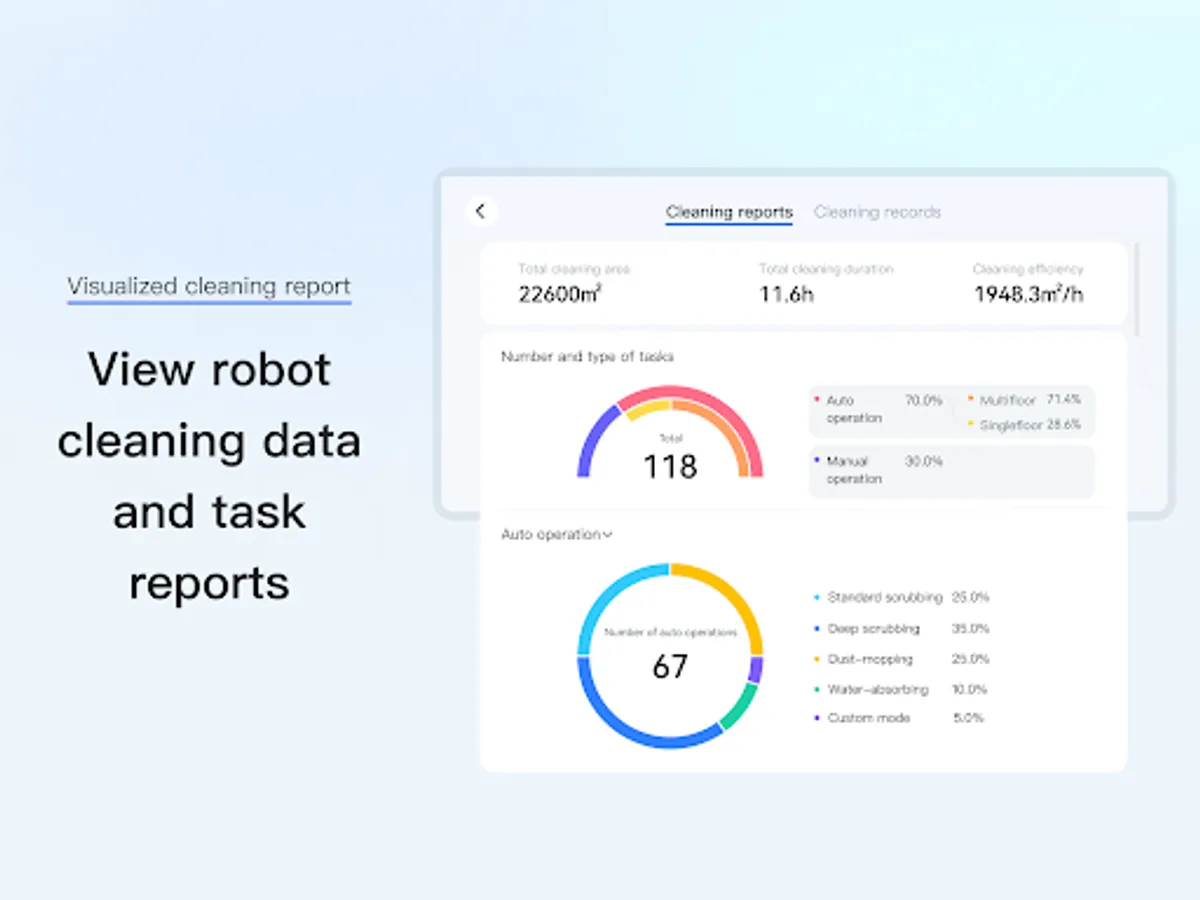Select the Deep scrubbing 35.0% legend row

(x=902, y=629)
